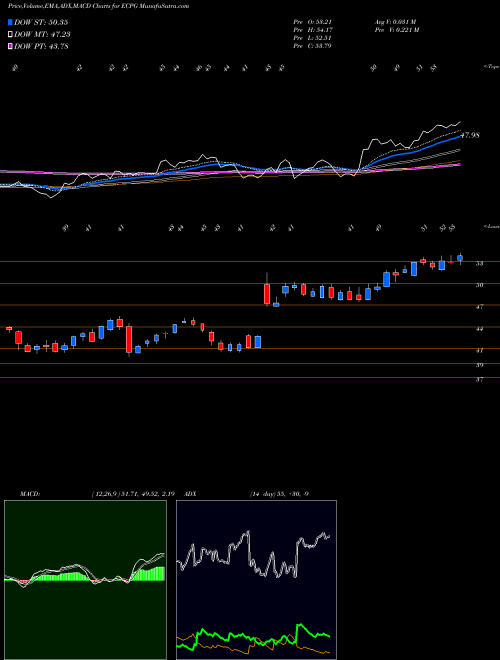Click the 37 price axis label
This screenshot has height=660, width=500.
[x=479, y=380]
